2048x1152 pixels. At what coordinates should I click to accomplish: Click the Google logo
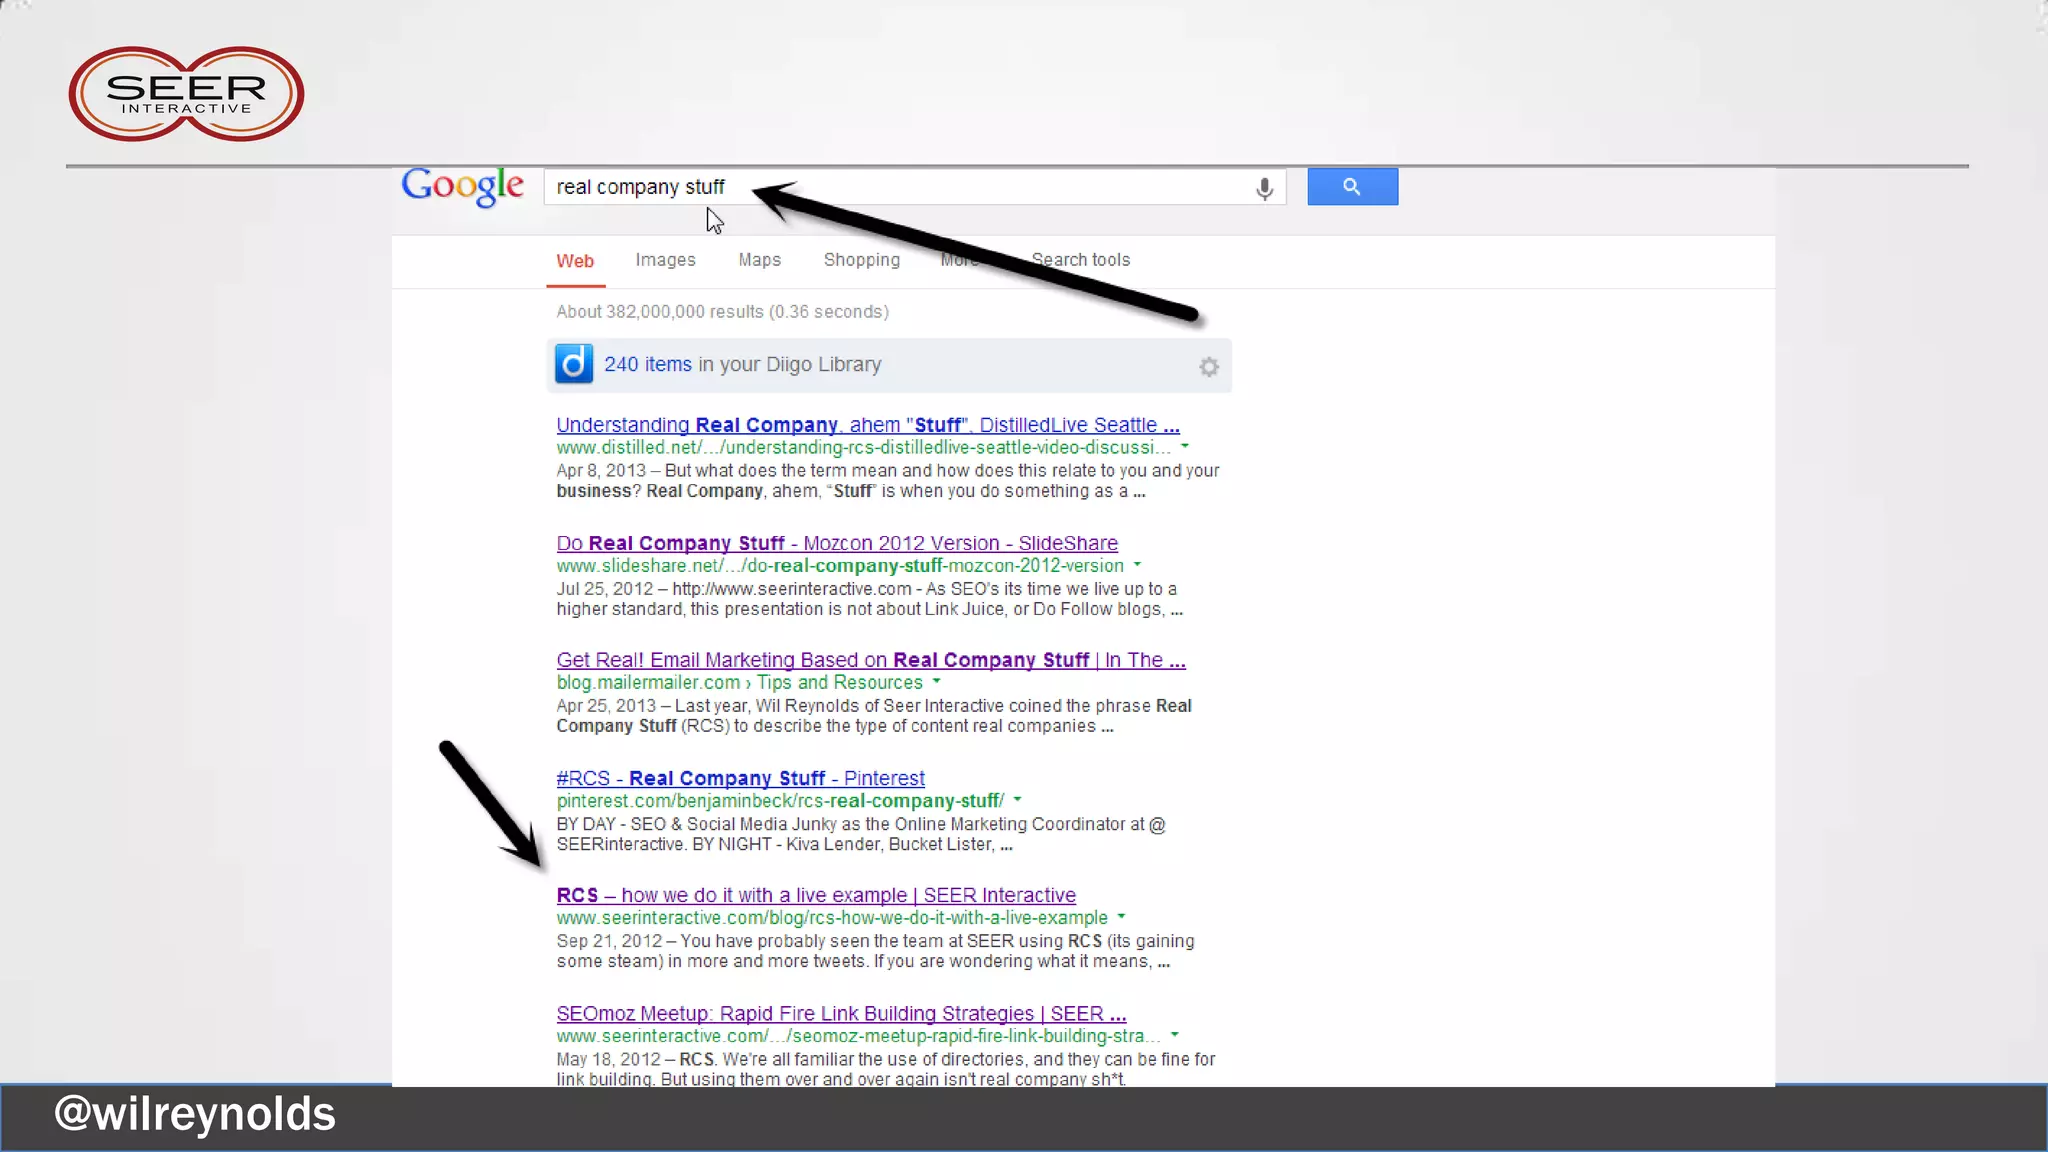(462, 186)
